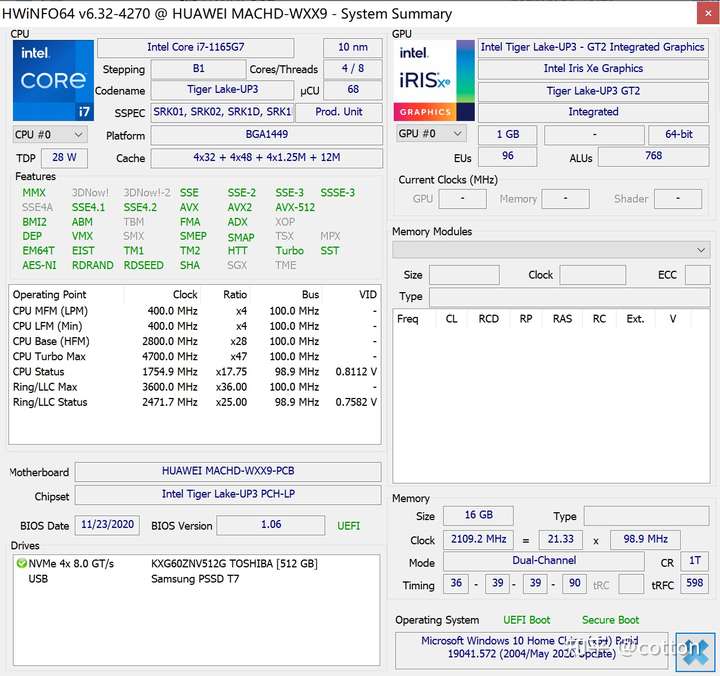The height and width of the screenshot is (676, 720).
Task: Select the BIOS Date 11/23/2020 value
Action: click(x=107, y=525)
